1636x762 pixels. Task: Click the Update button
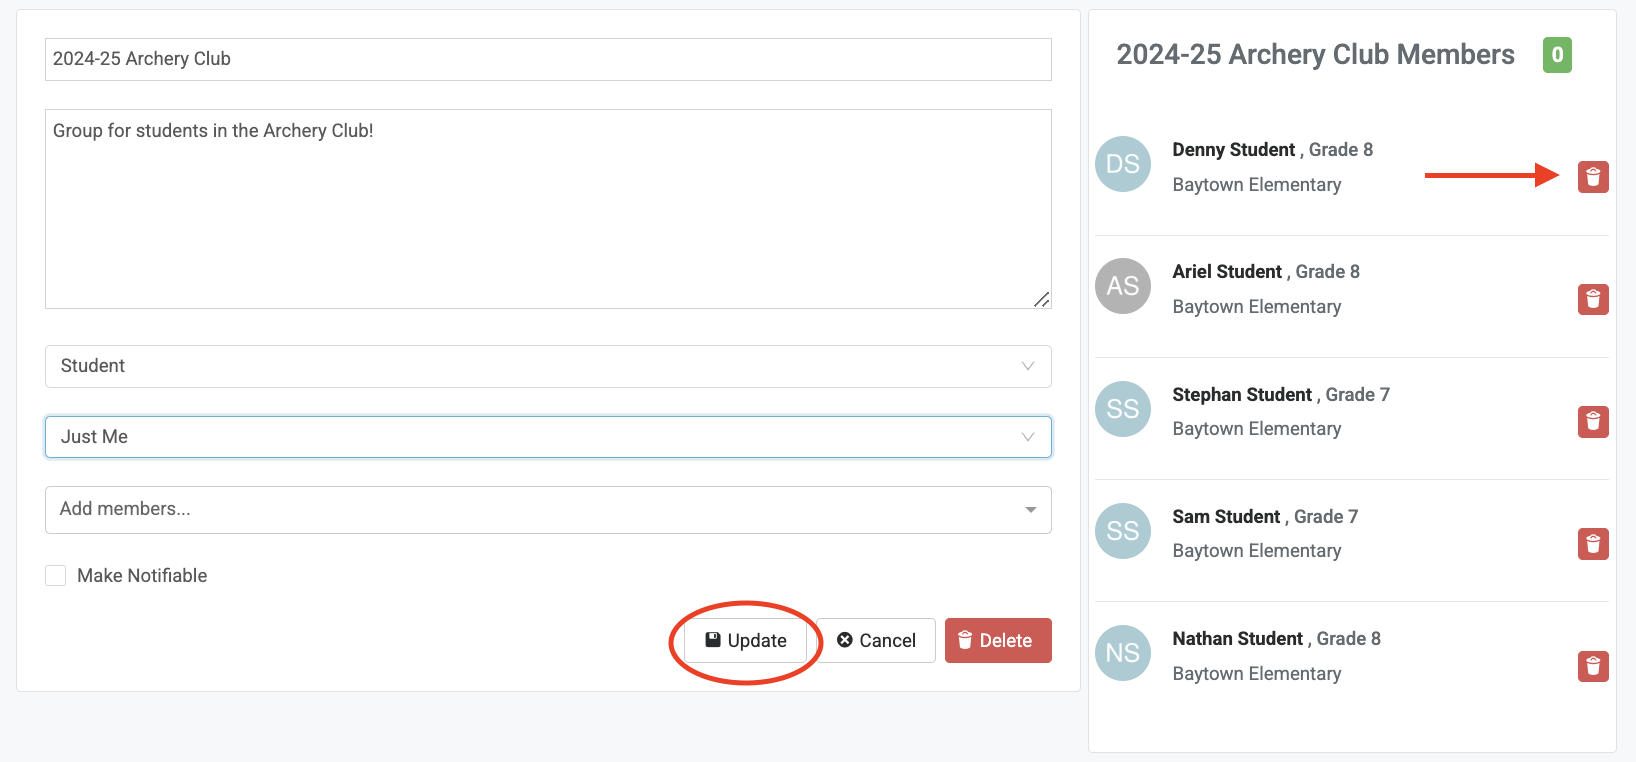point(746,640)
